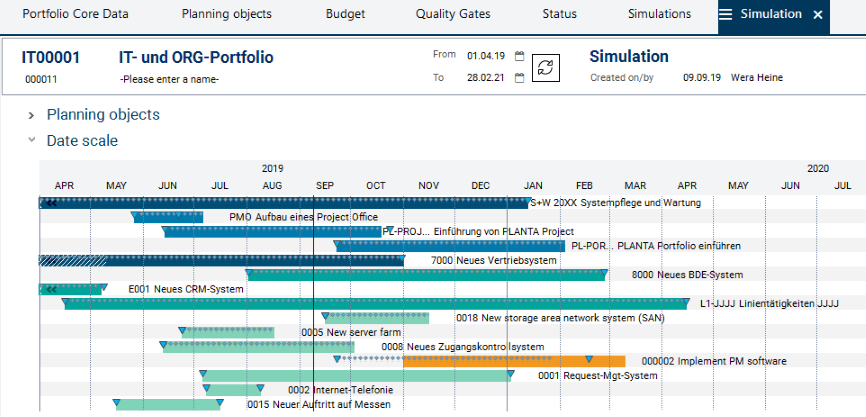
Task: Open the From date calendar picker
Action: pos(519,57)
